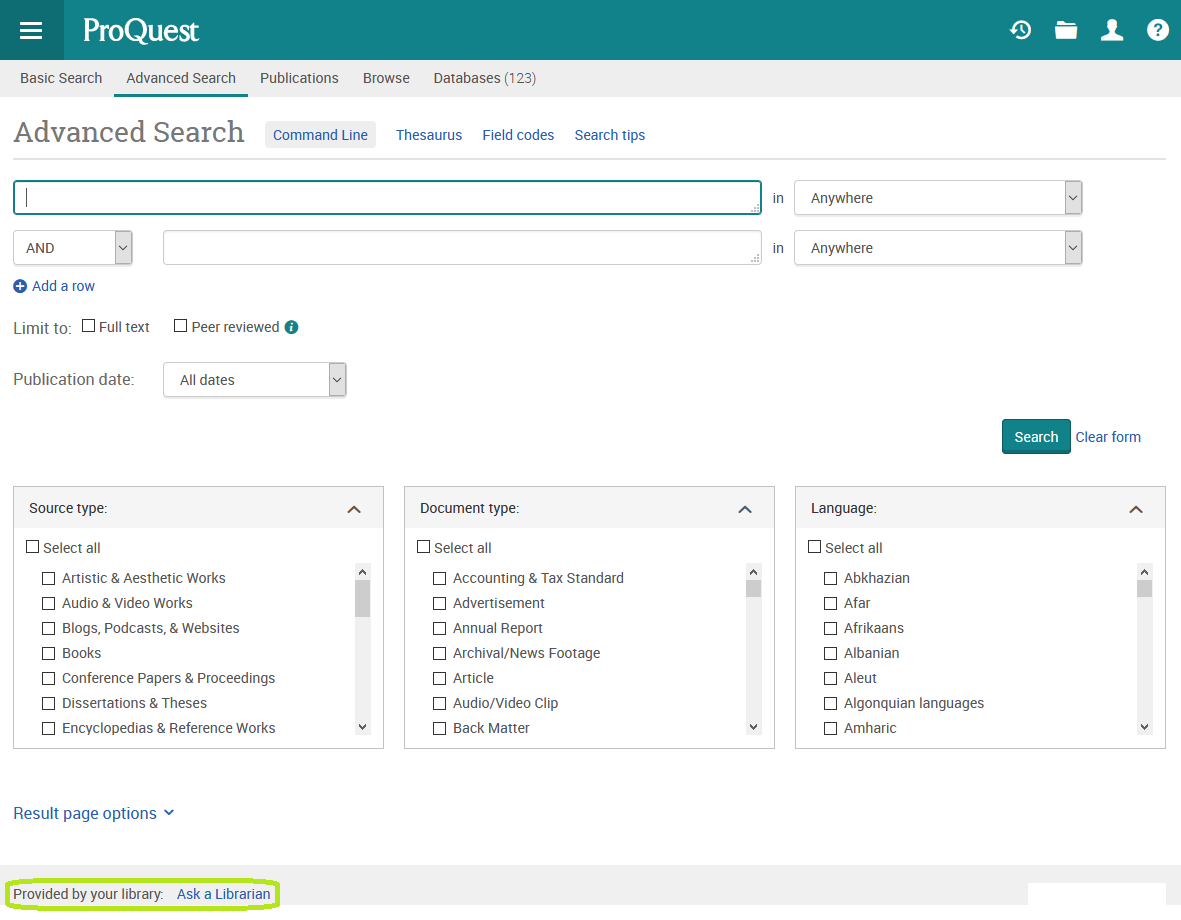Image resolution: width=1181 pixels, height=920 pixels.
Task: Check Abkhazian language
Action: [830, 579]
